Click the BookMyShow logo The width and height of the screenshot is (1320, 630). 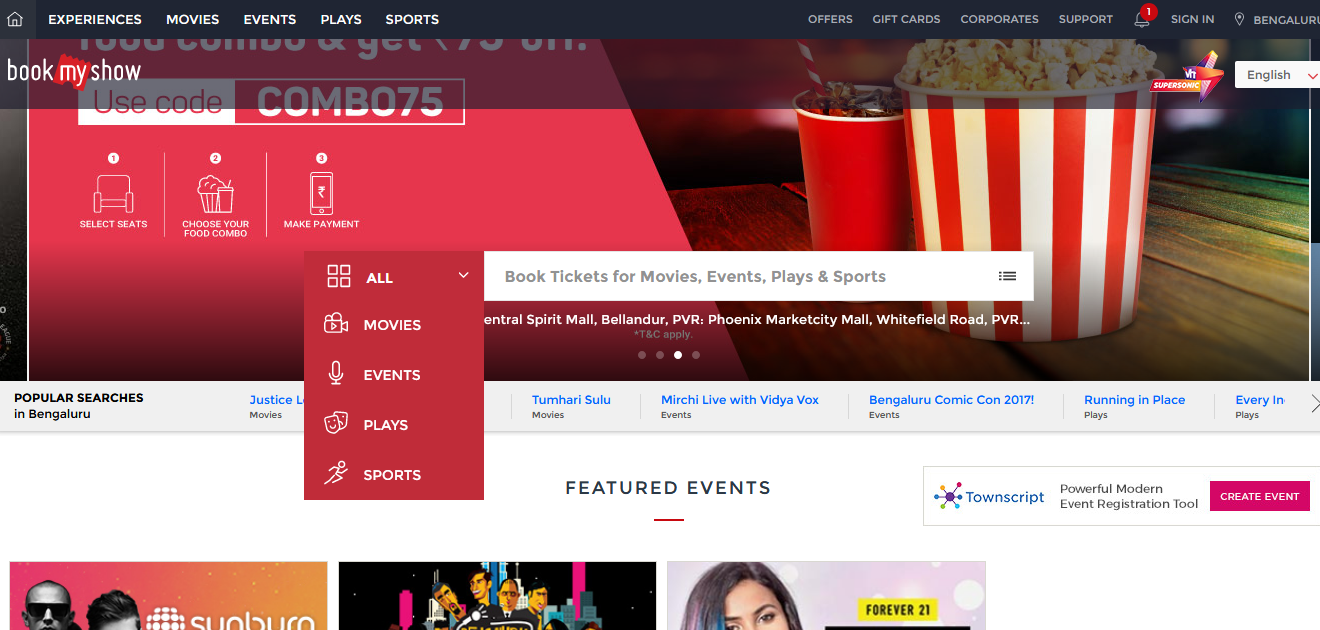tap(74, 71)
